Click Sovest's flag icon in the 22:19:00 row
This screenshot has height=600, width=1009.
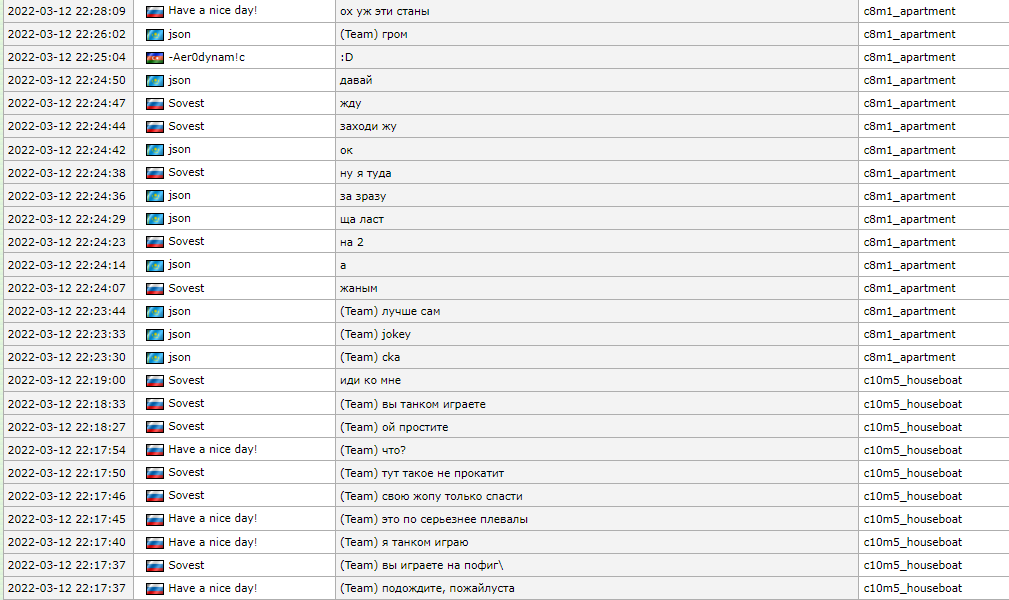(154, 380)
